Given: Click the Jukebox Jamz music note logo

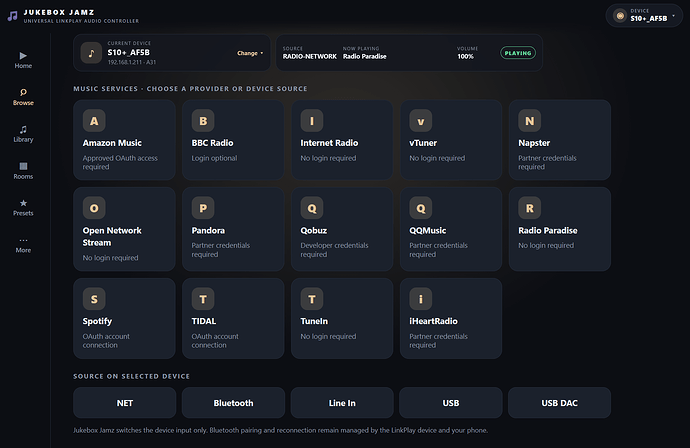Looking at the screenshot, I should tap(12, 16).
